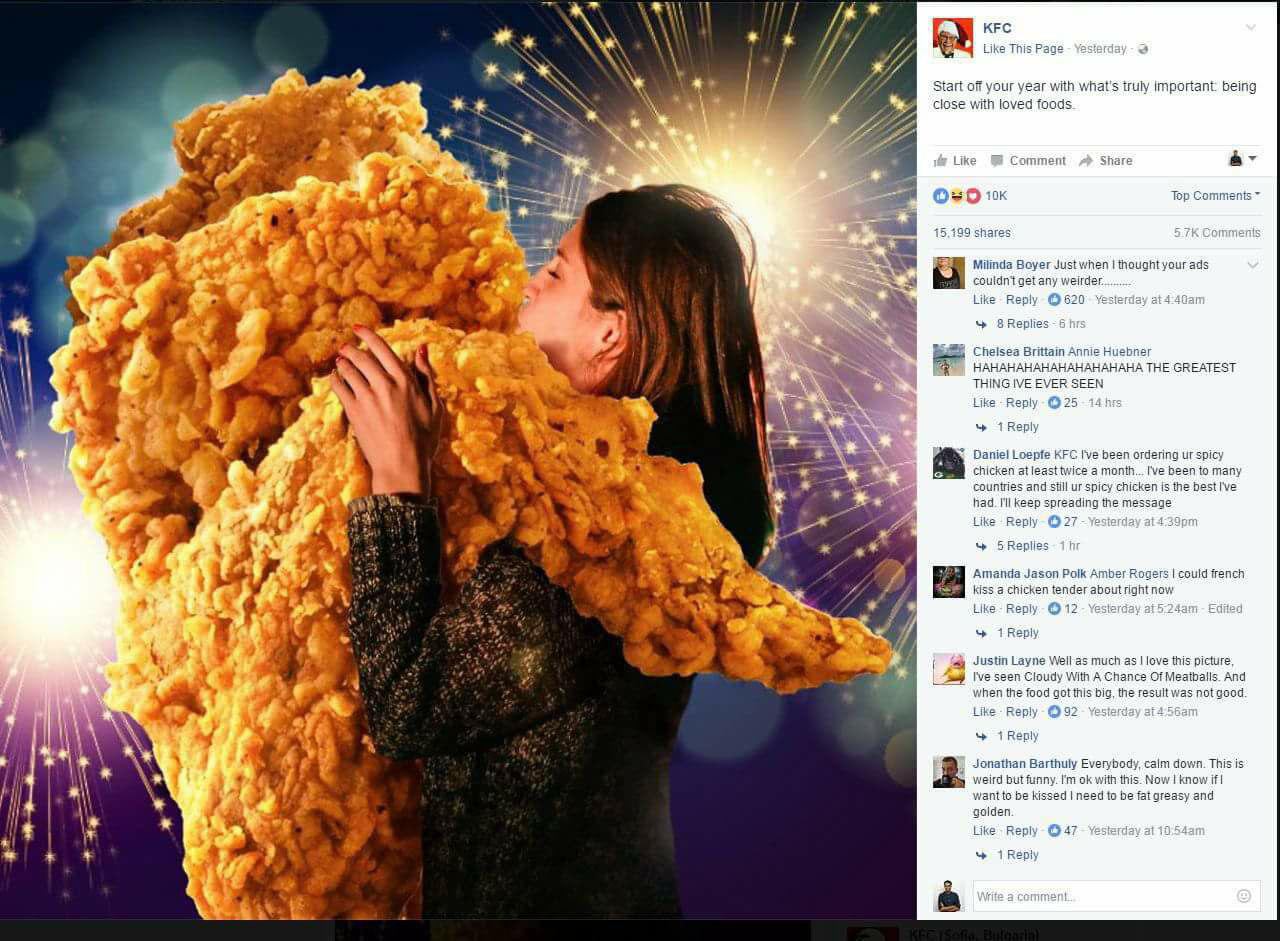This screenshot has width=1280, height=941.
Task: Click Like This Page link
Action: click(1023, 49)
